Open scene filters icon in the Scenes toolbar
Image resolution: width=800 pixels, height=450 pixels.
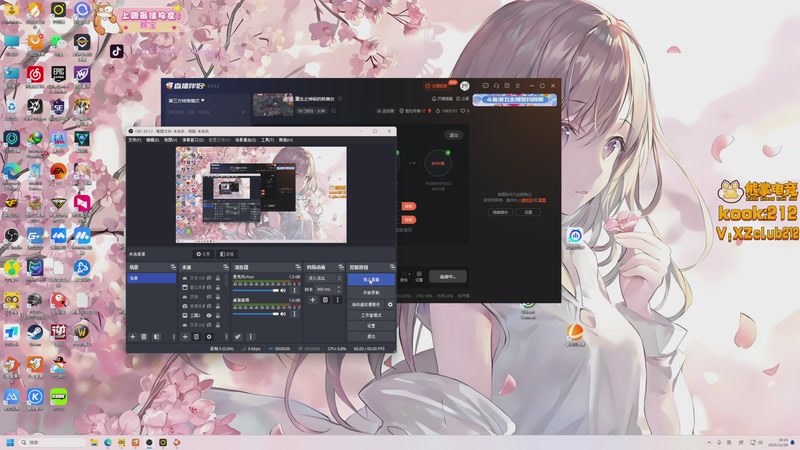click(x=156, y=337)
